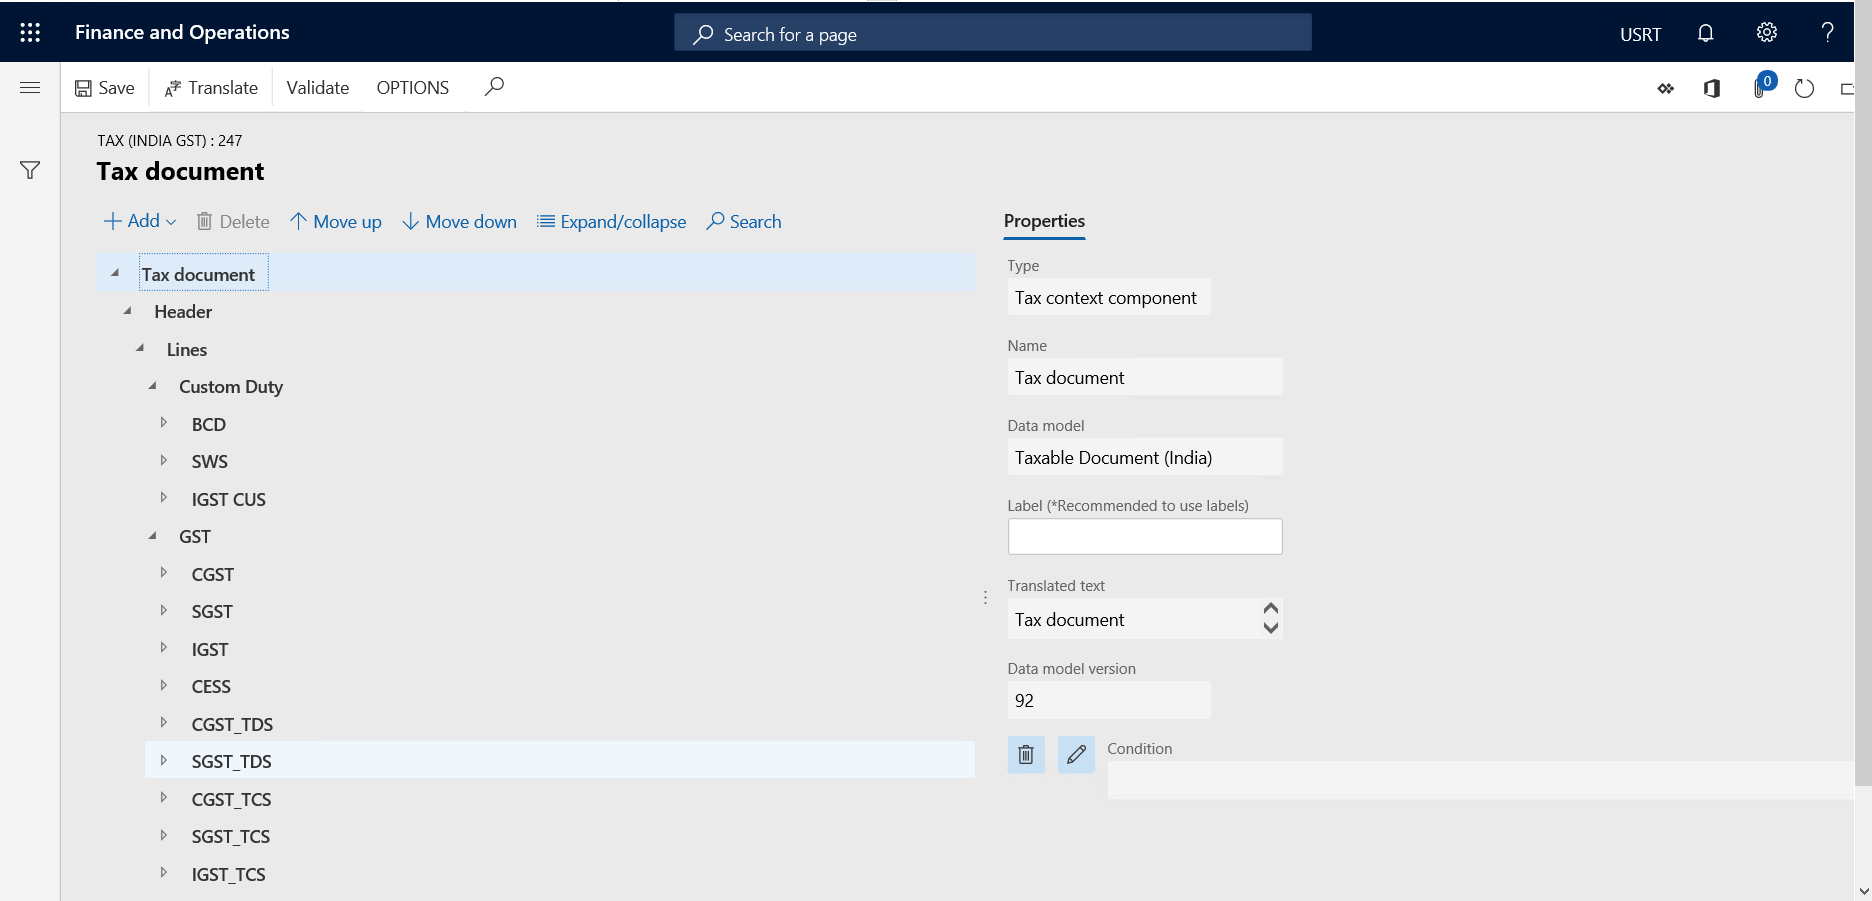Select the SGST_TCS tree item
The image size is (1872, 901).
(231, 837)
